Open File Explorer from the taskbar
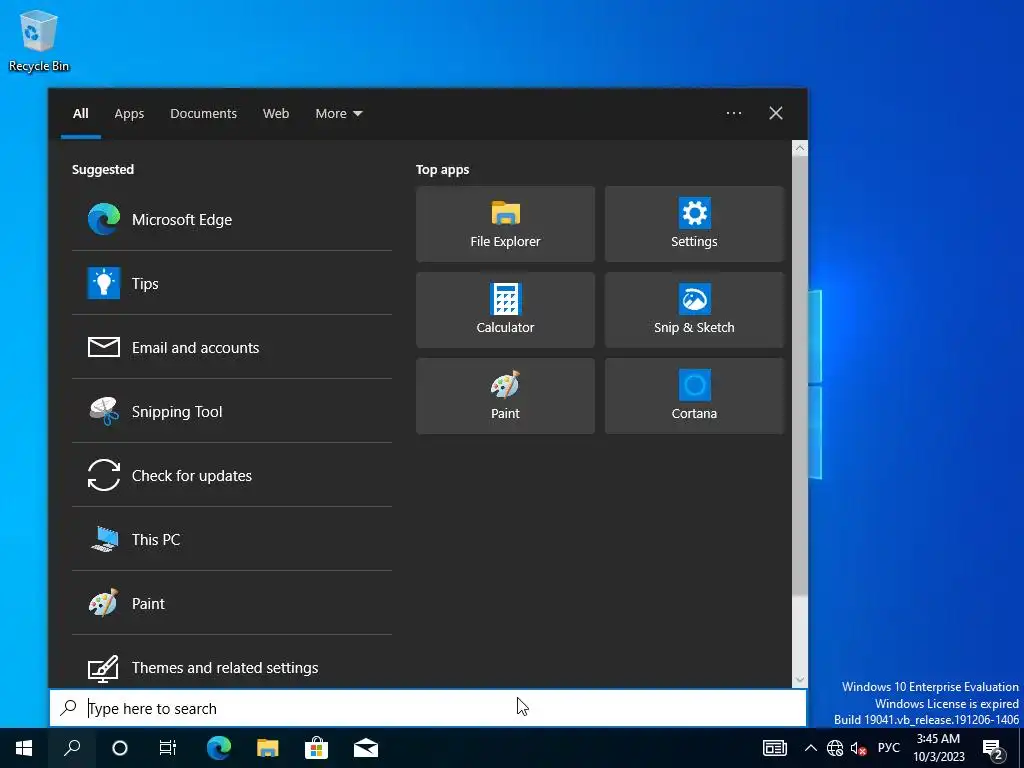The width and height of the screenshot is (1024, 768). [x=268, y=748]
